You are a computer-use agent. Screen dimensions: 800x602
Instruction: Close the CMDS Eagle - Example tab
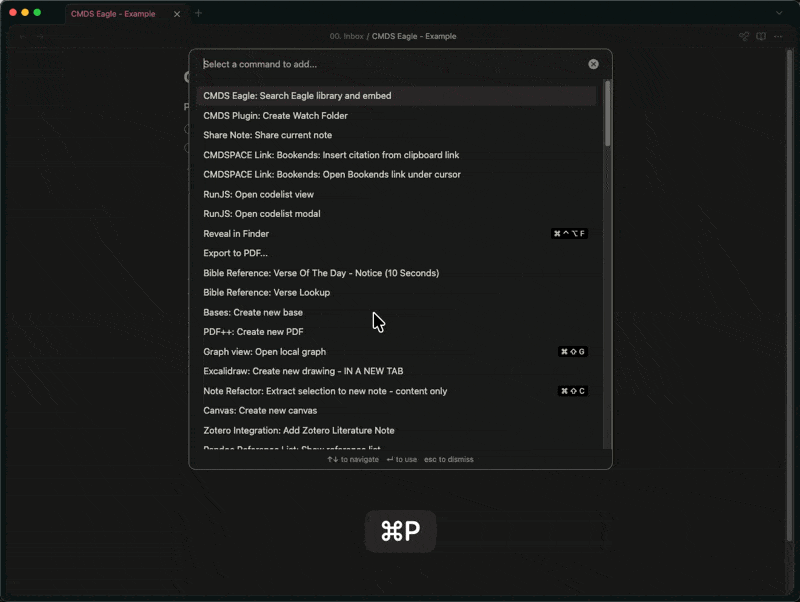(x=177, y=14)
